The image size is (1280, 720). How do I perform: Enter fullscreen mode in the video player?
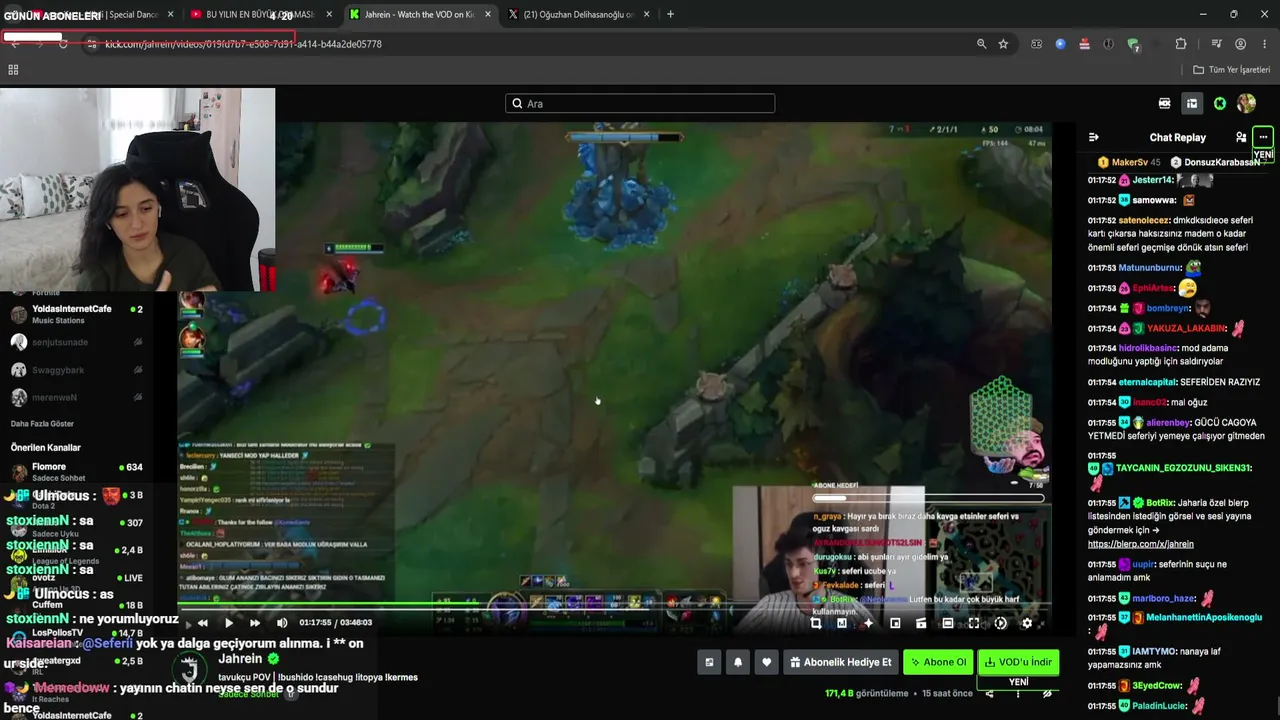(x=974, y=623)
